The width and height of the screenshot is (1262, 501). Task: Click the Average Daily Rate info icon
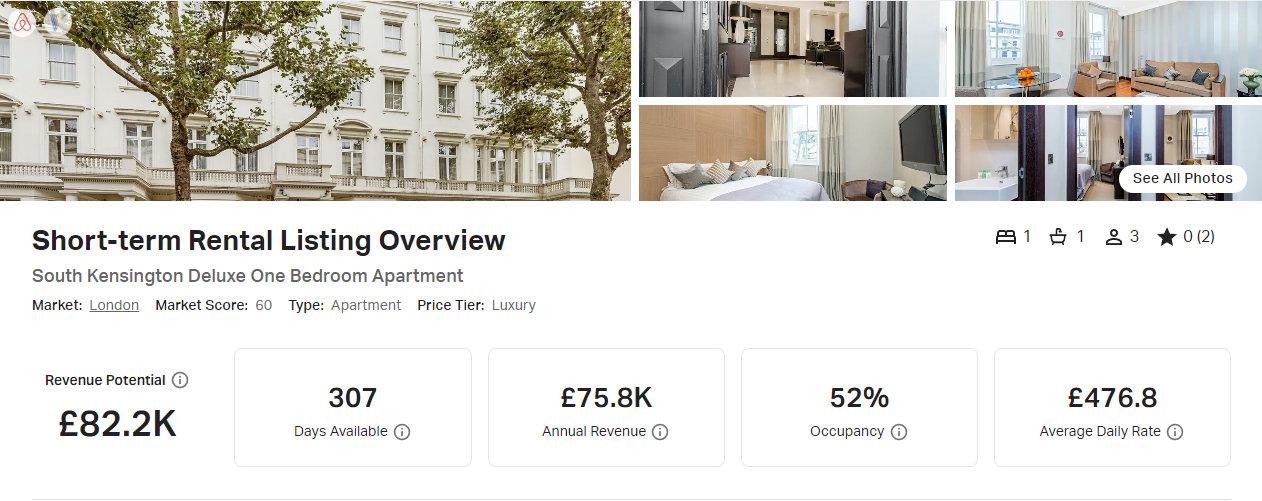pyautogui.click(x=1175, y=432)
